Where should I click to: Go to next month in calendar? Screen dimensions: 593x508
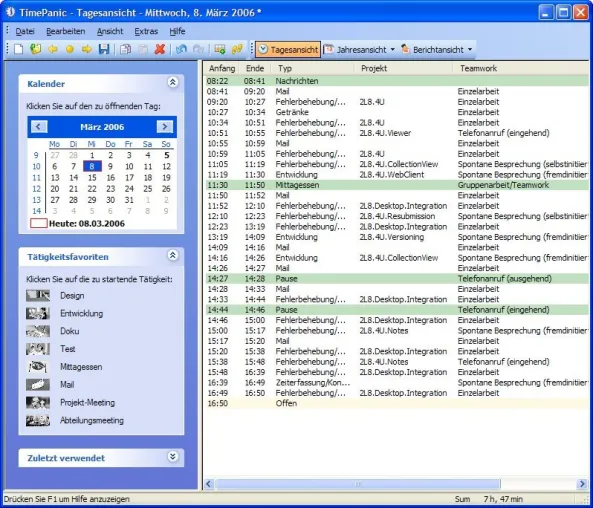pyautogui.click(x=165, y=127)
